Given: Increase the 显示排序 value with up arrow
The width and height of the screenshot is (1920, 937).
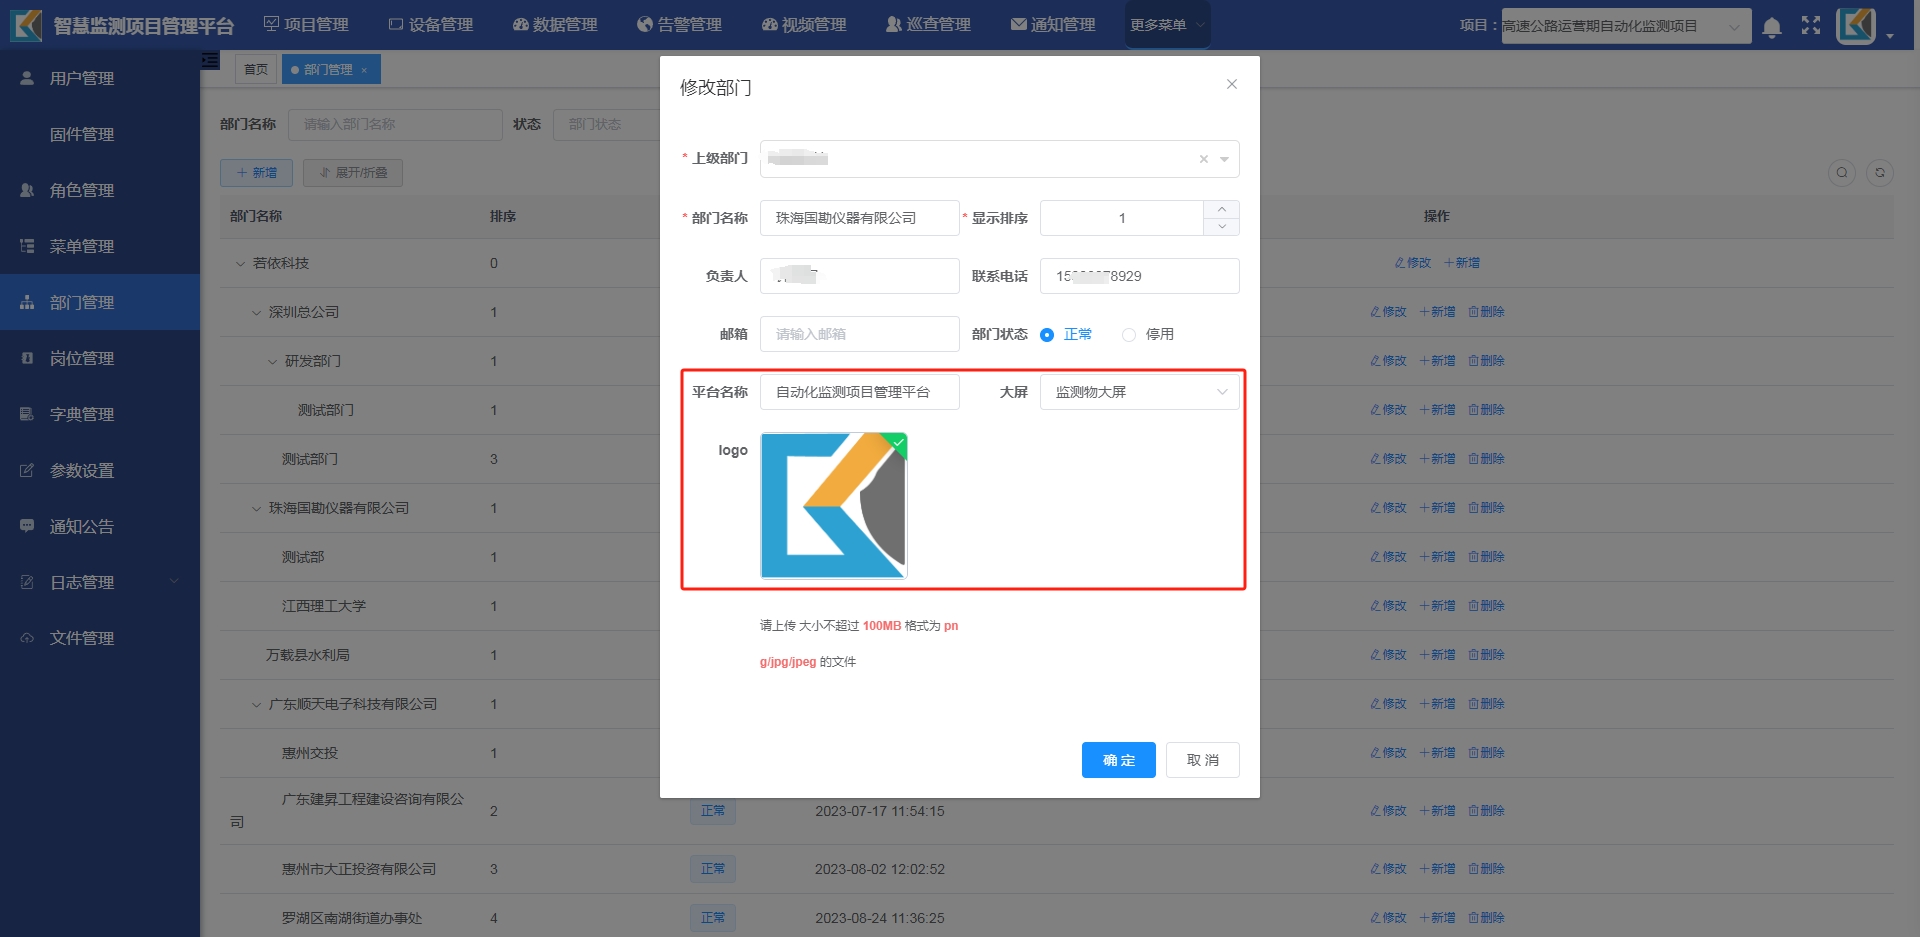Looking at the screenshot, I should coord(1221,209).
